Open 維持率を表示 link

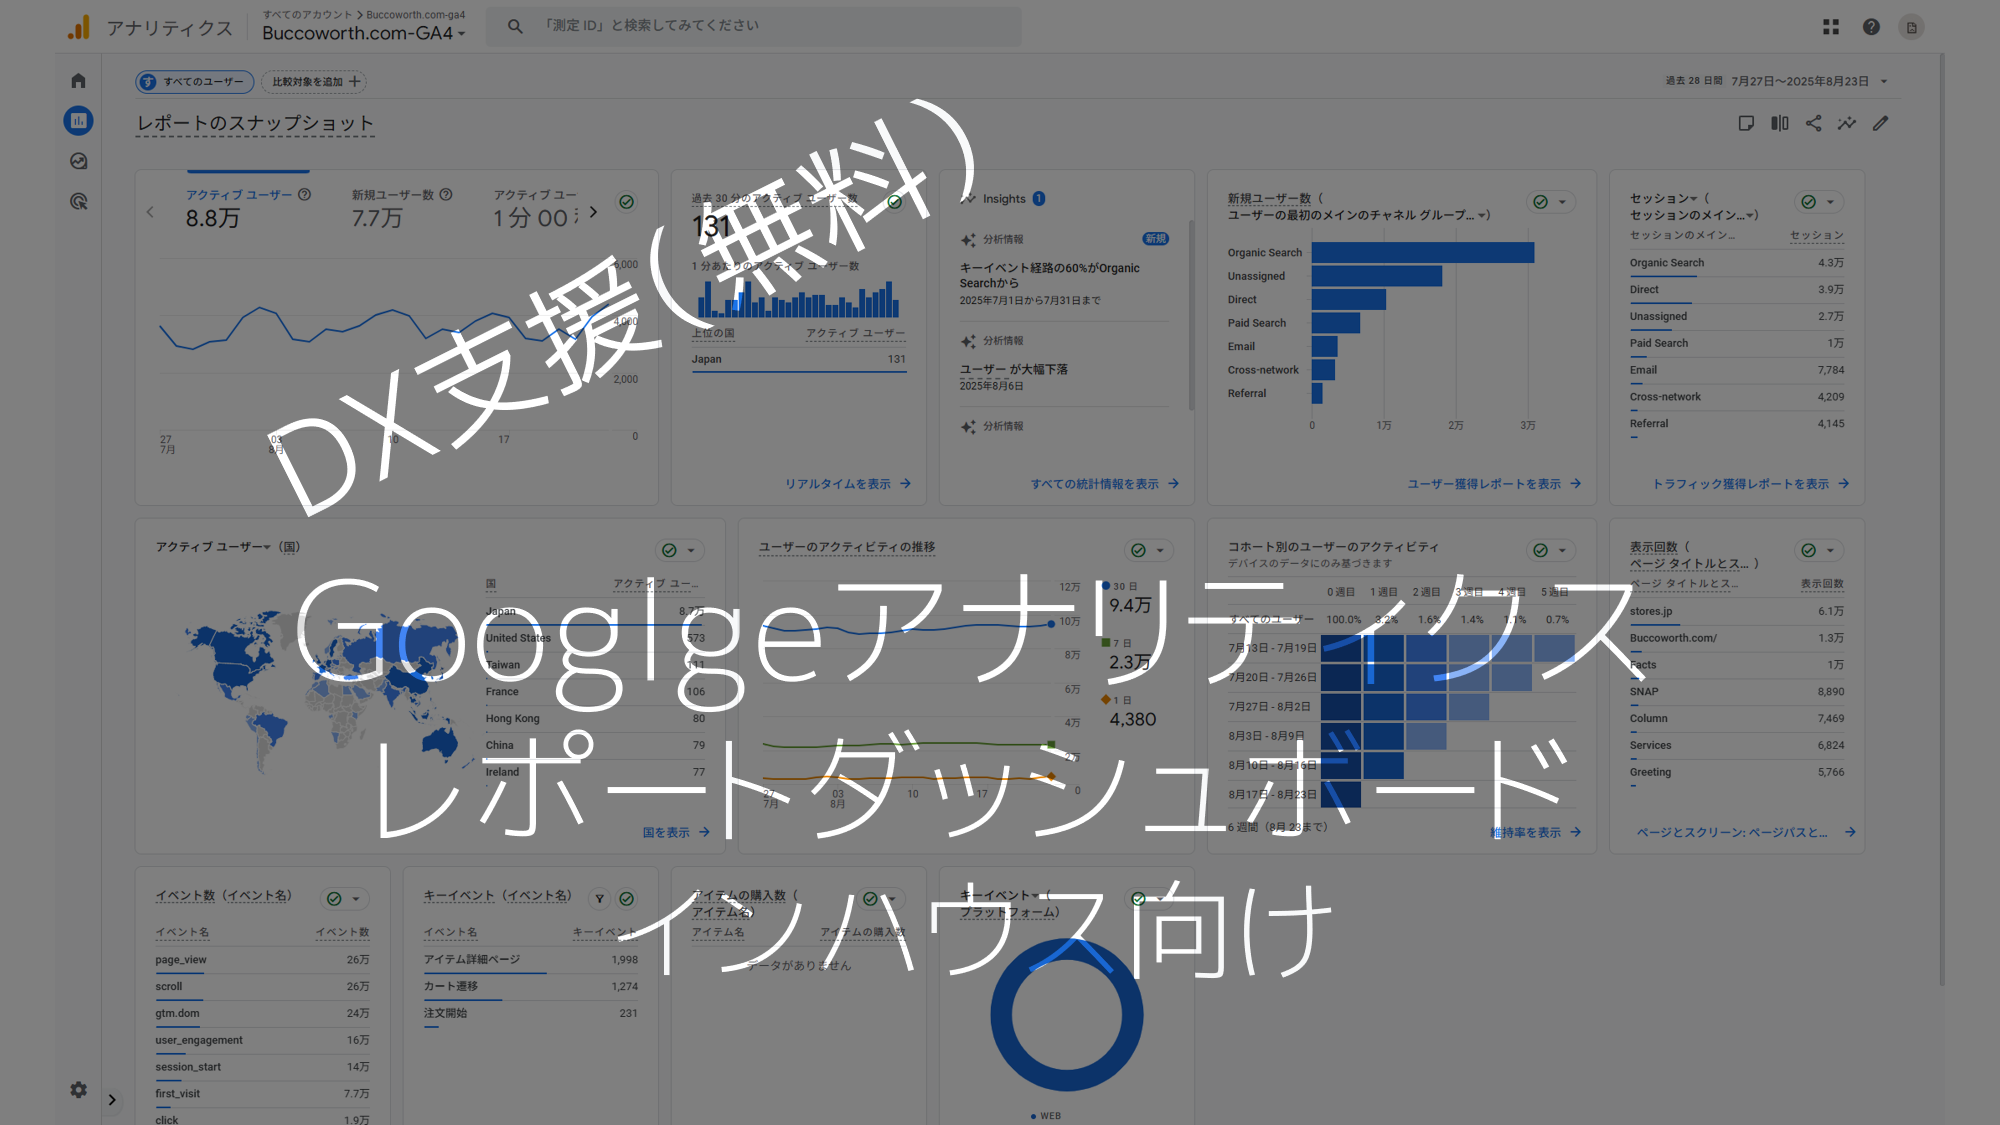click(x=1535, y=832)
